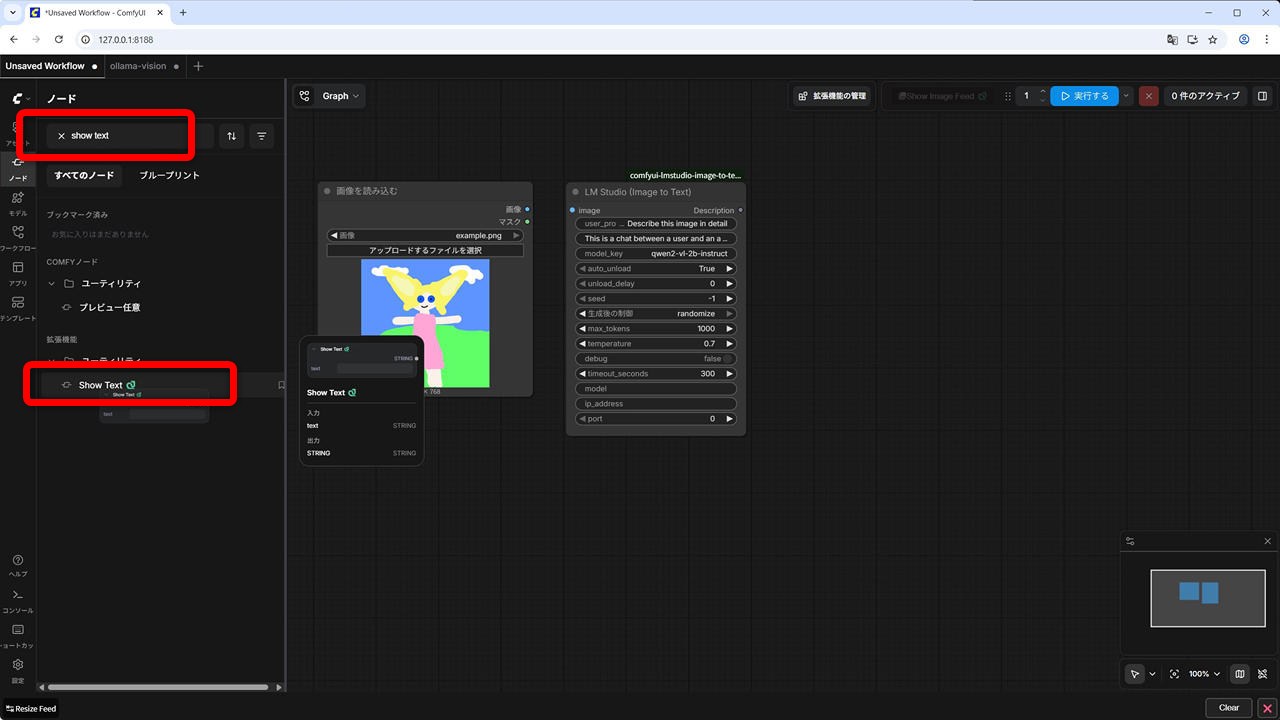1280x720 pixels.
Task: Click the node filter icon
Action: click(262, 136)
